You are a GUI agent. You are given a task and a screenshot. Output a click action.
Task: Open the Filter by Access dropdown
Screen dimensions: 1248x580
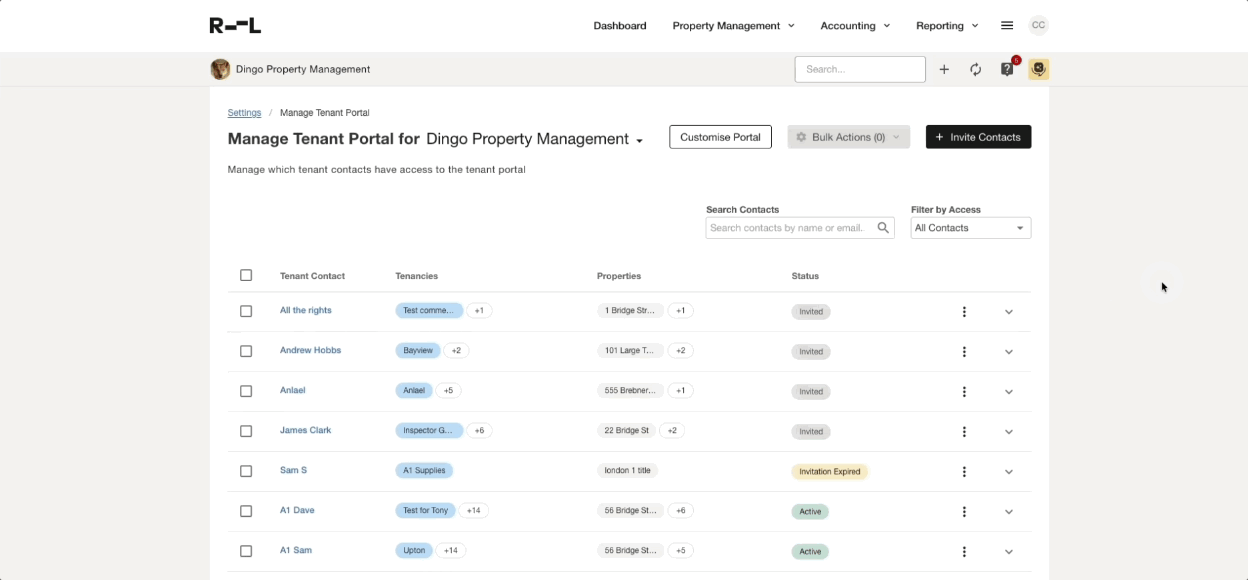pos(969,227)
